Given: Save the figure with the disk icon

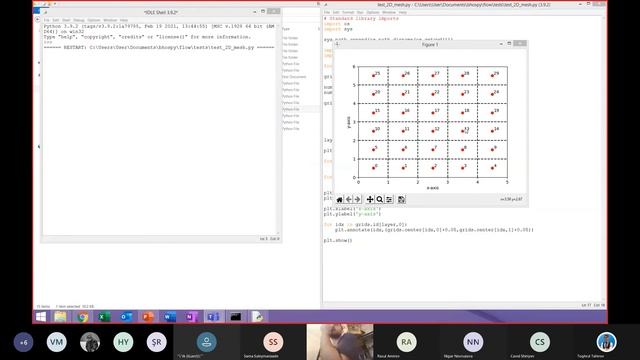Looking at the screenshot, I should [402, 199].
